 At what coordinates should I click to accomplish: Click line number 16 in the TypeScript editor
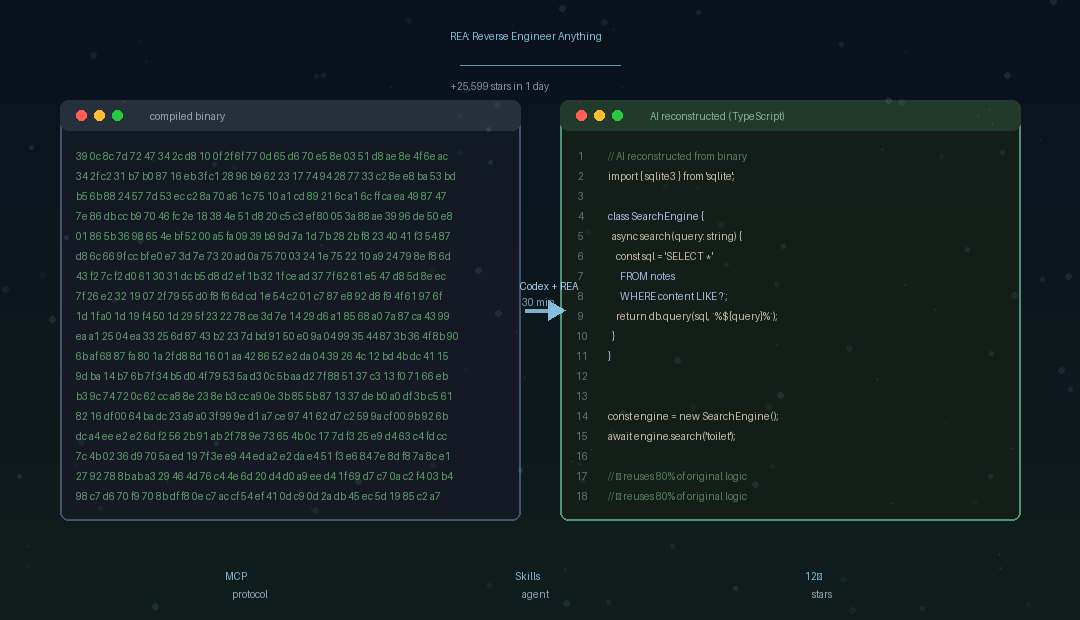(582, 456)
